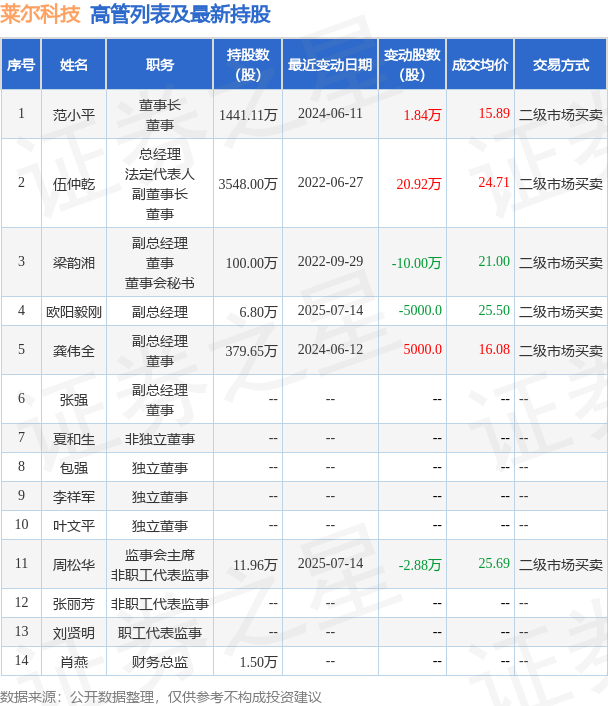608x706 pixels.
Task: Click the 财务总监 position cell
Action: point(160,662)
